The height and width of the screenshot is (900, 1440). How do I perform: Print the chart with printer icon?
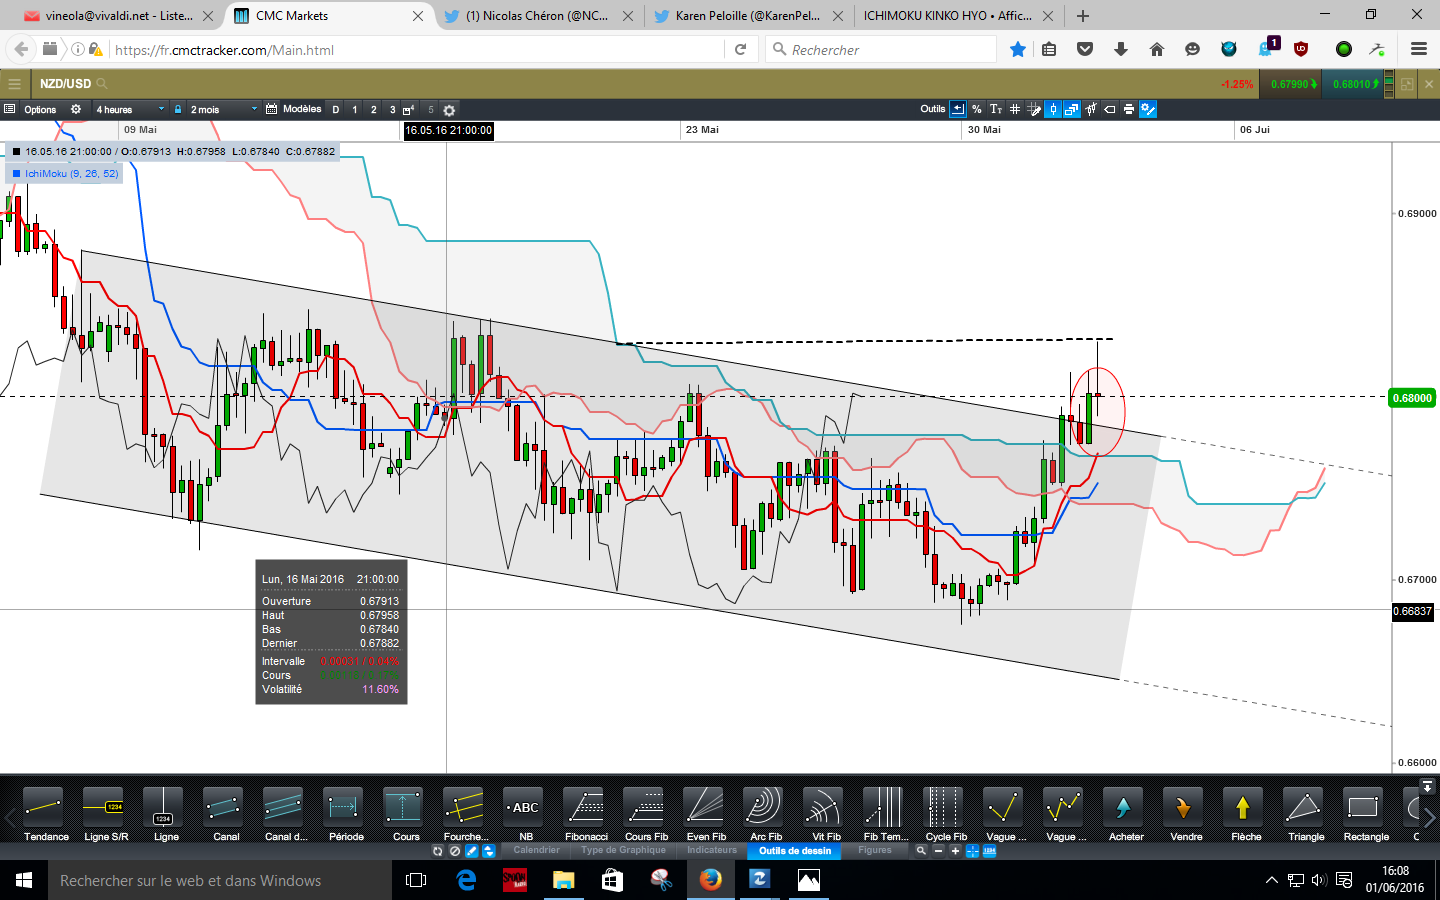tap(1129, 109)
